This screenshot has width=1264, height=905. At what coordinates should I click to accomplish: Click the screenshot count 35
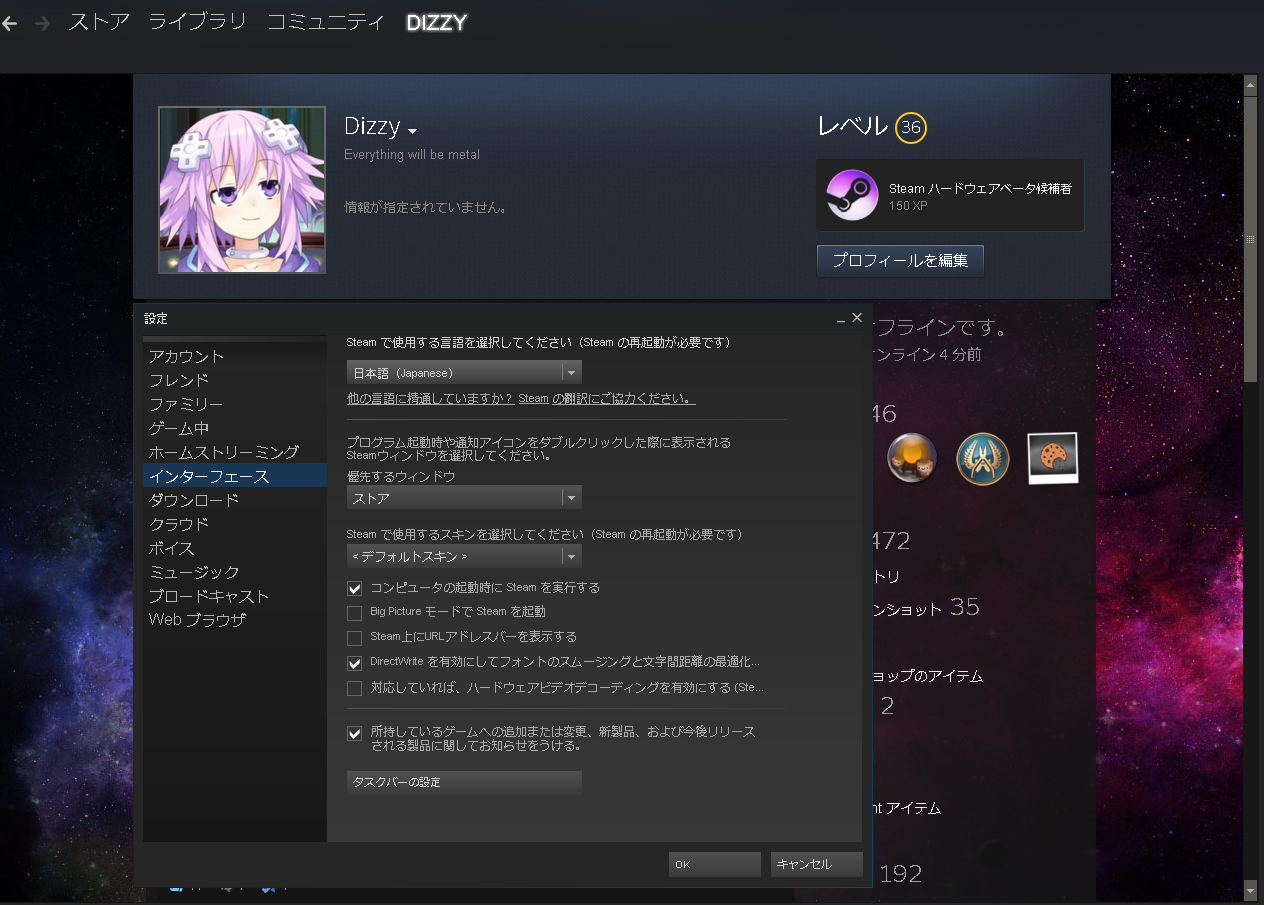(x=965, y=607)
